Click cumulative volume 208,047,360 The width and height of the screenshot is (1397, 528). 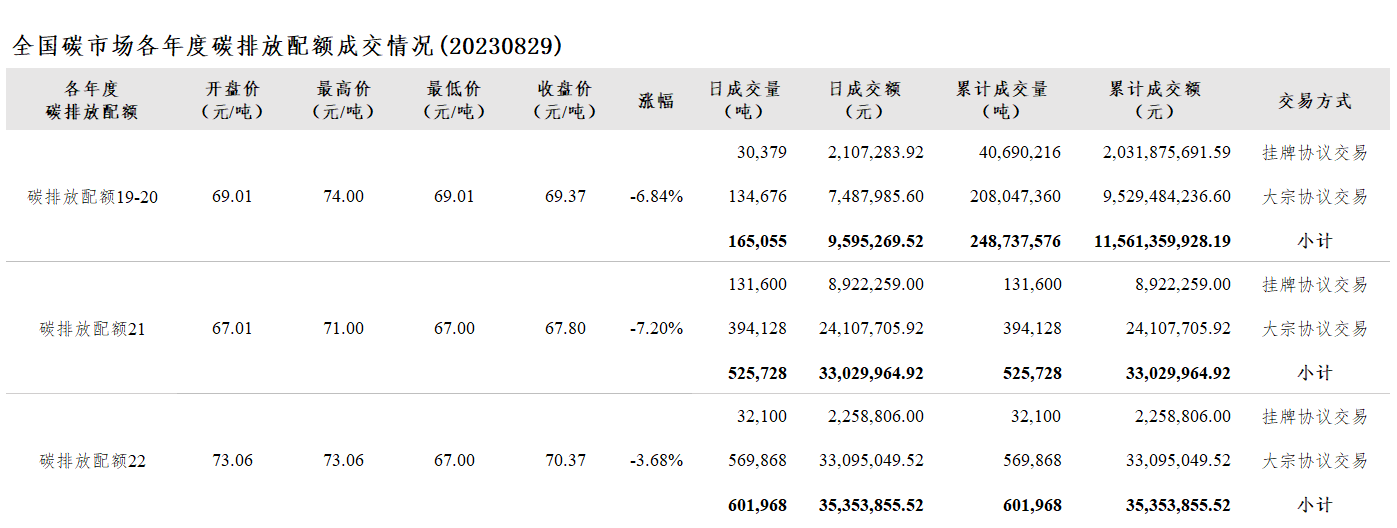pyautogui.click(x=1015, y=197)
